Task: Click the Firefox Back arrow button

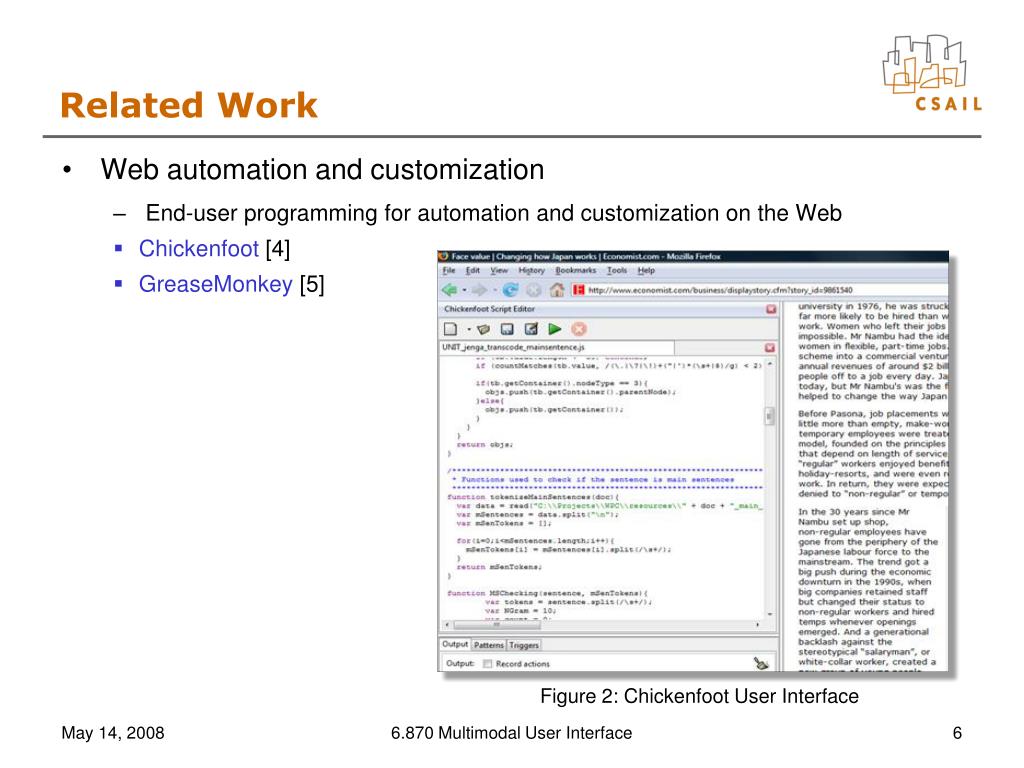Action: pos(449,290)
